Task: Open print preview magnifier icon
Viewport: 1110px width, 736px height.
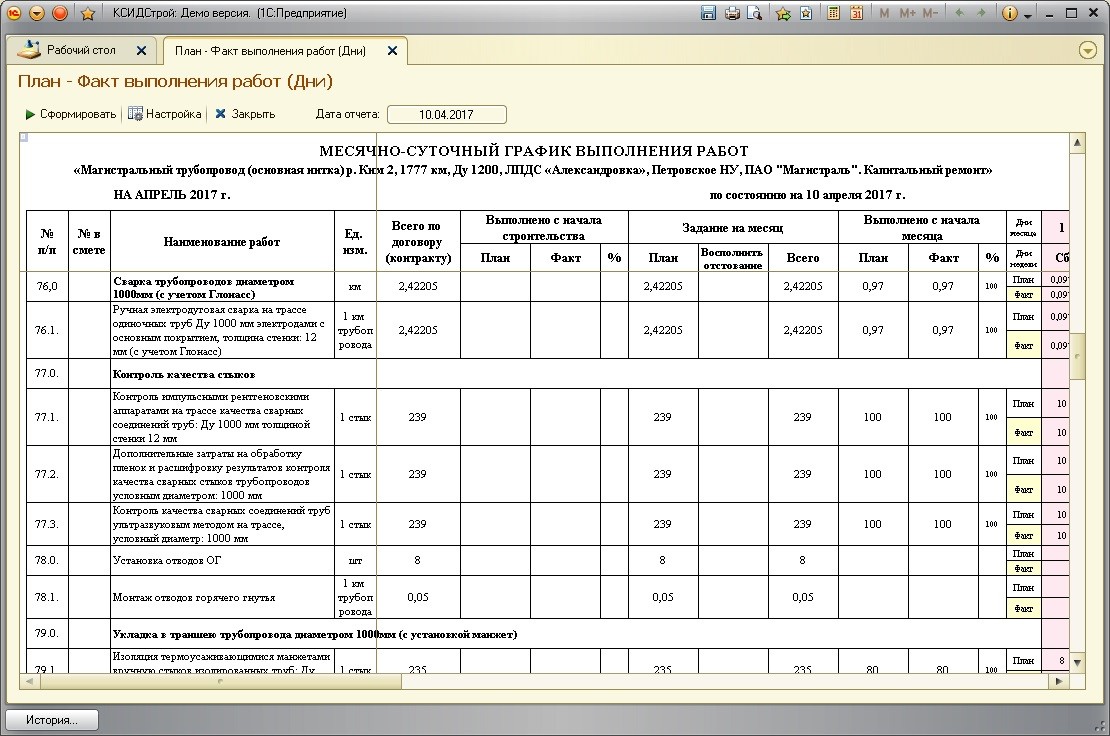Action: point(755,13)
